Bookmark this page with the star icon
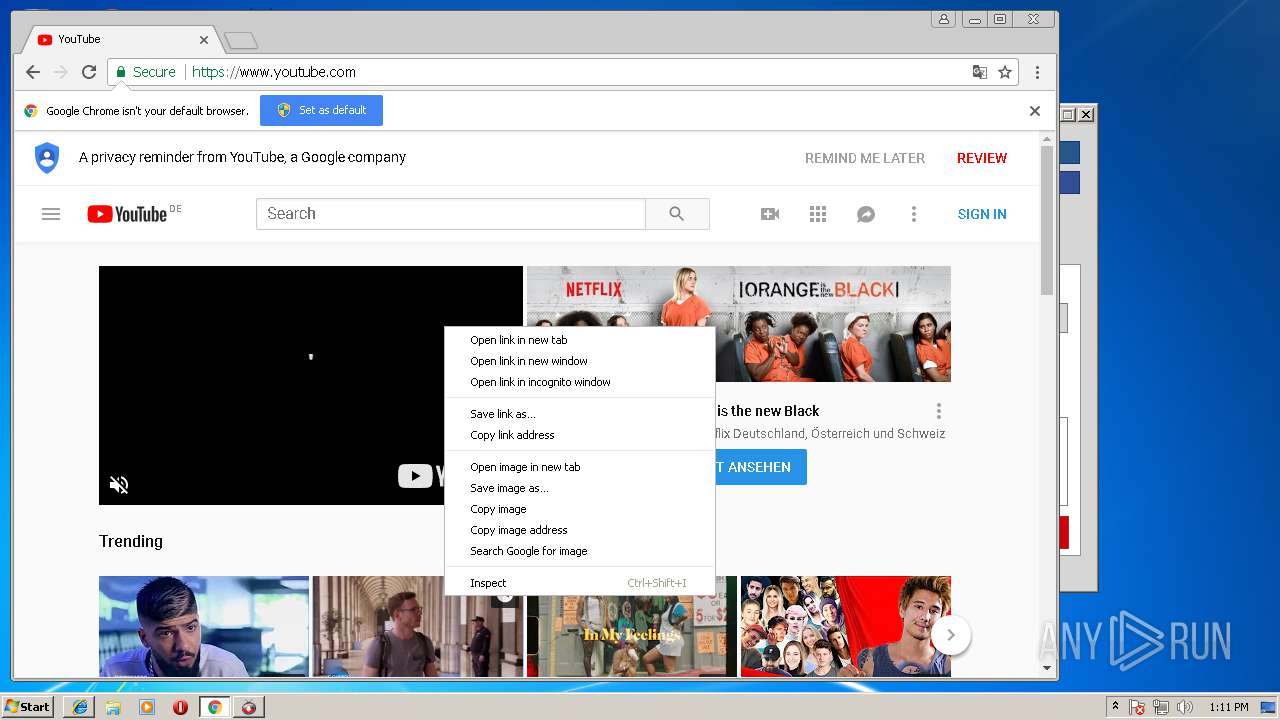 click(1005, 72)
